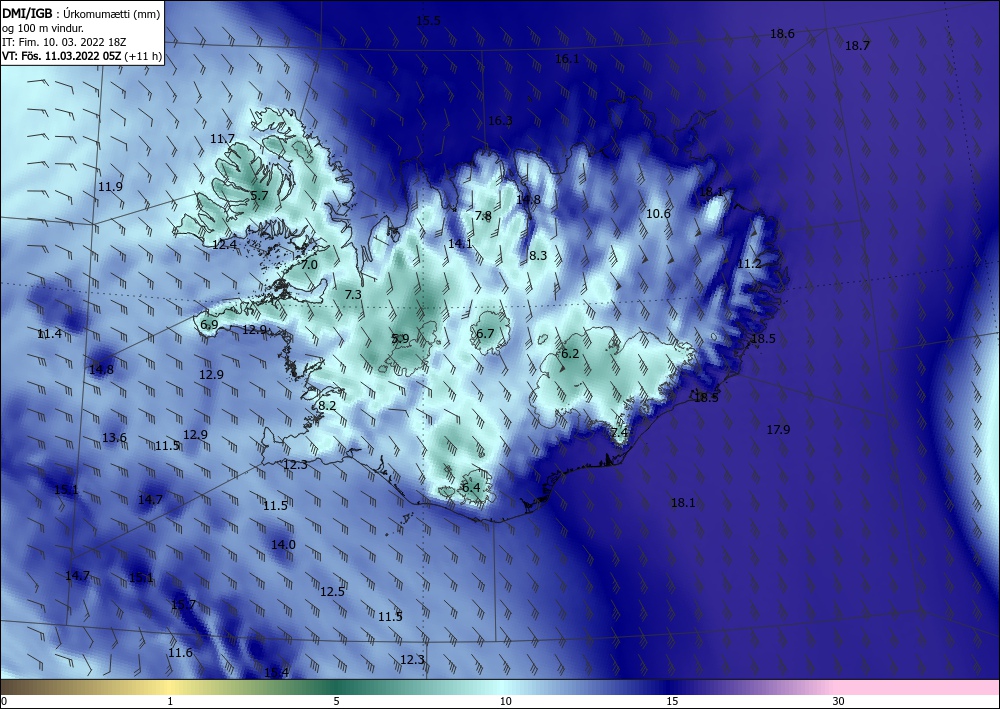Select the 7.8 value label
This screenshot has height=709, width=1000.
(x=483, y=216)
